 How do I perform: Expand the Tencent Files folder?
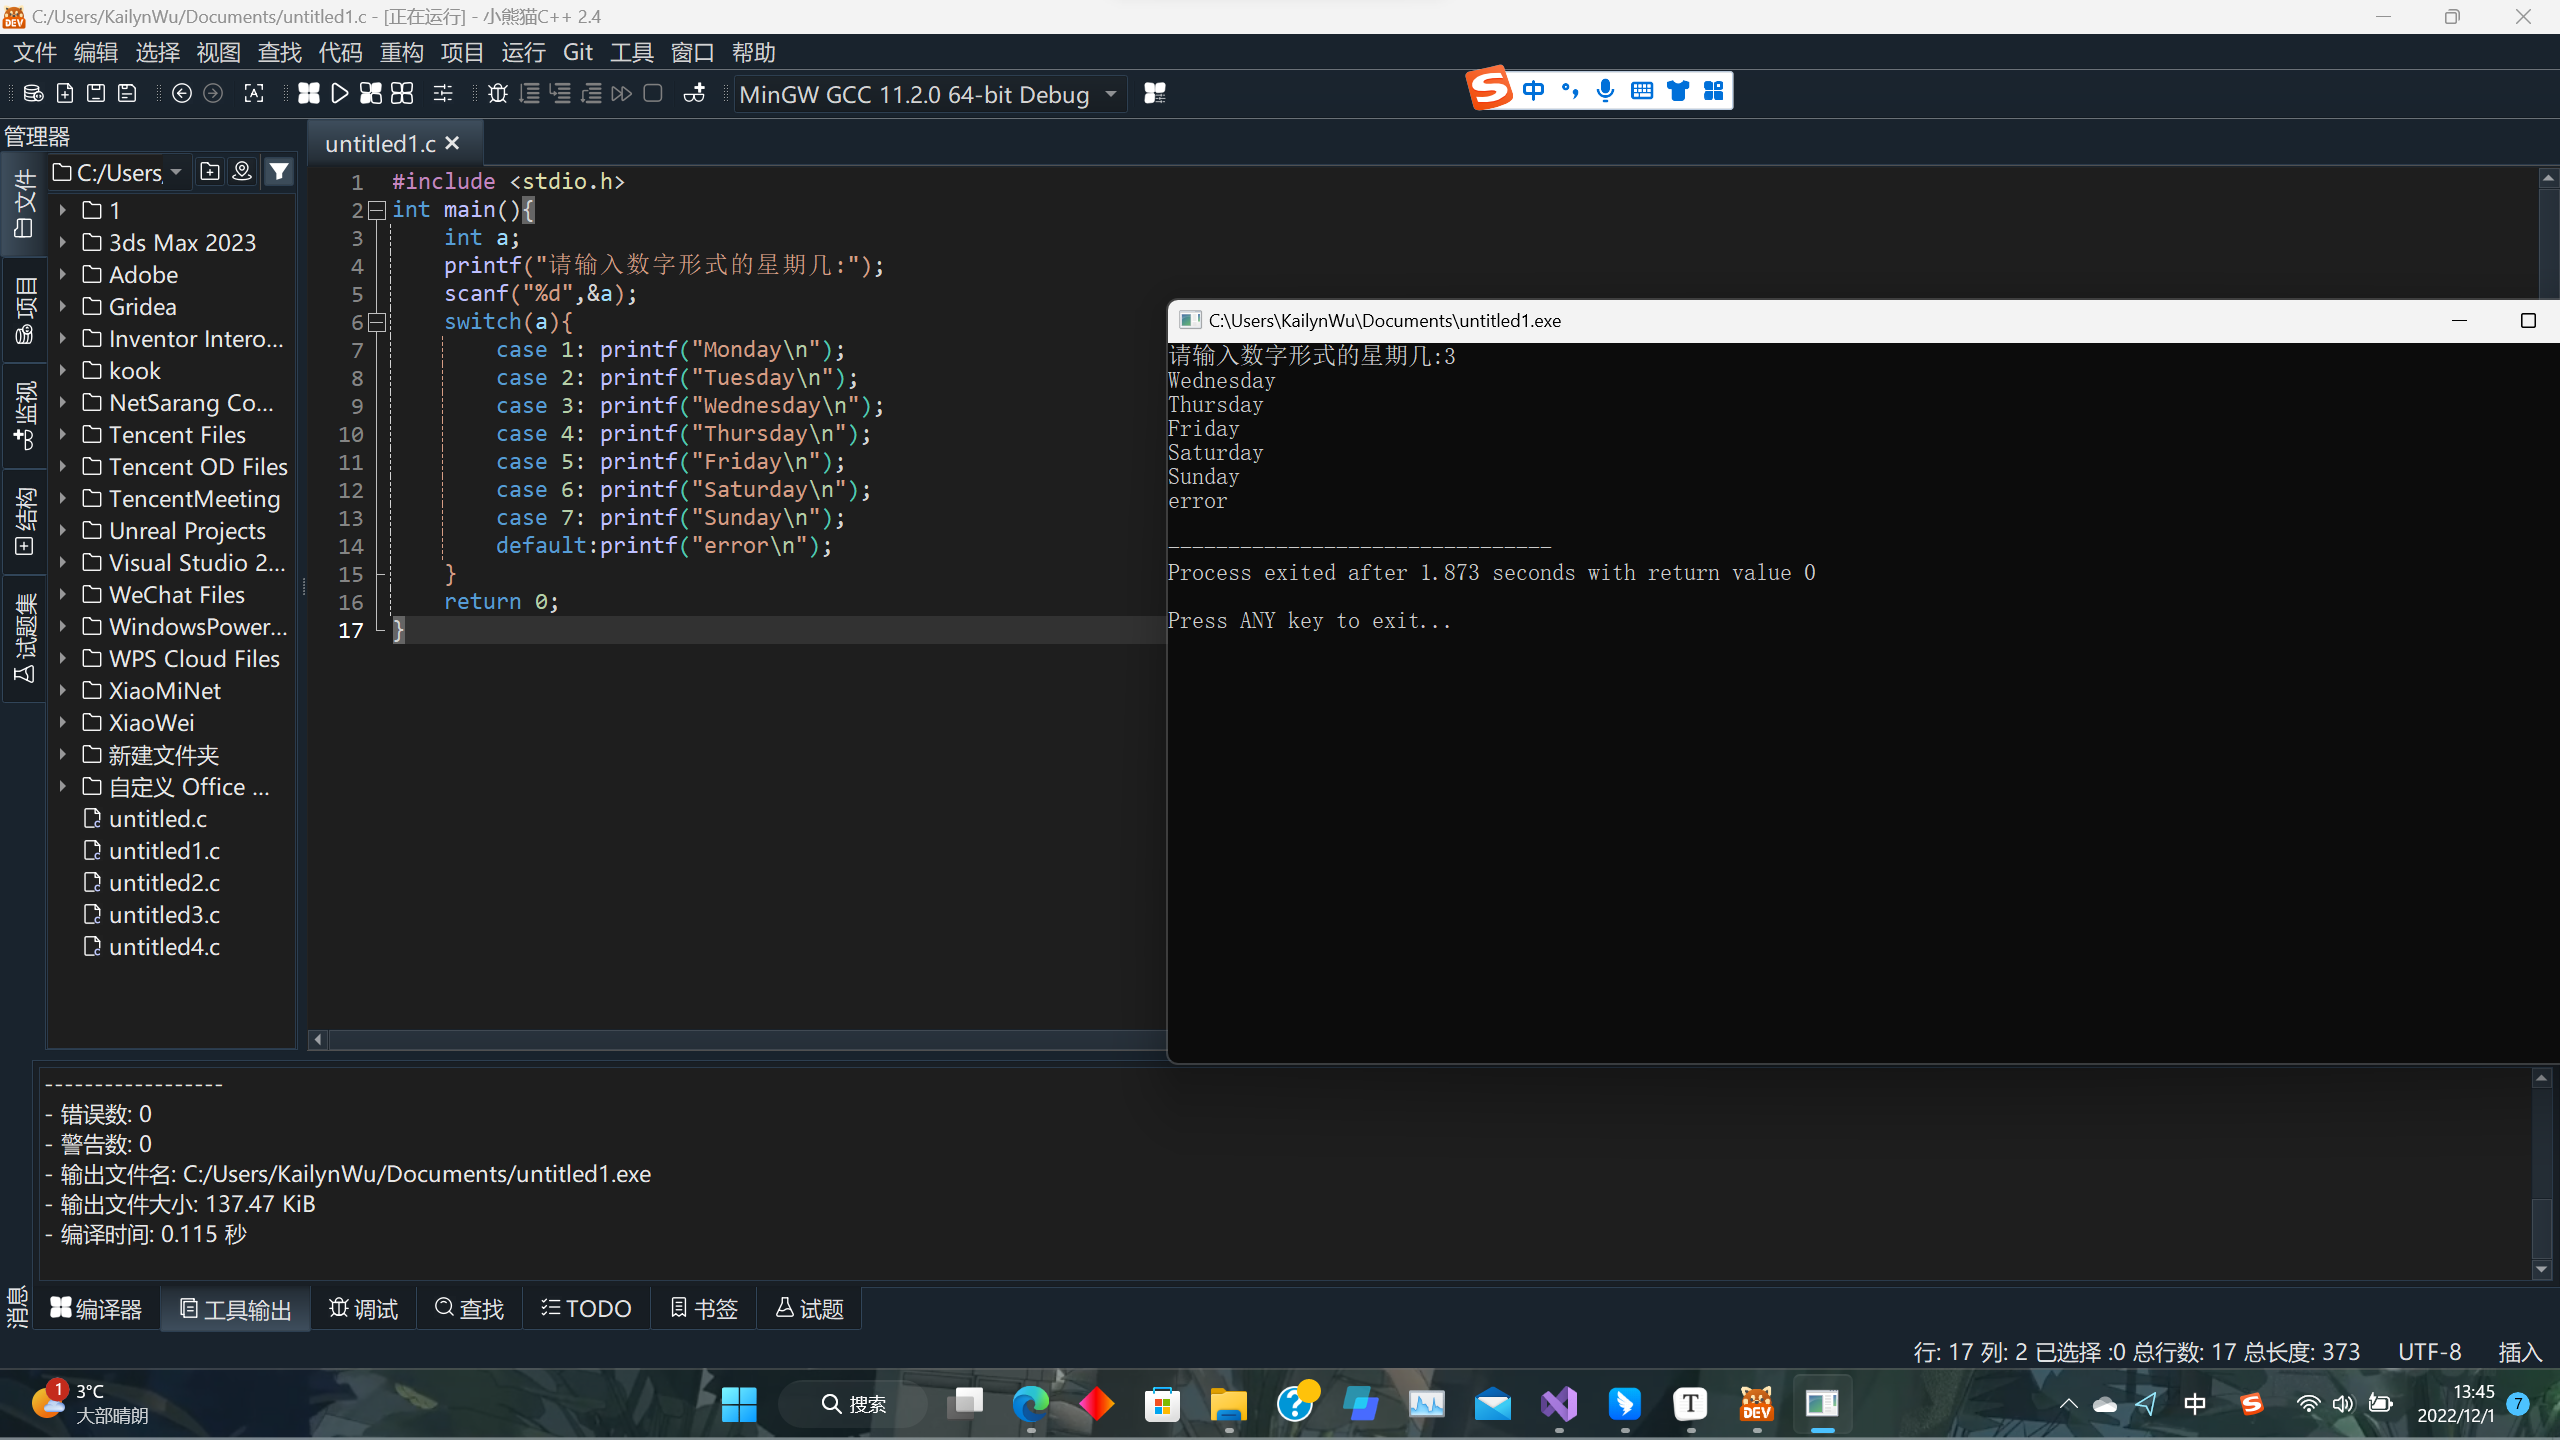[x=62, y=434]
